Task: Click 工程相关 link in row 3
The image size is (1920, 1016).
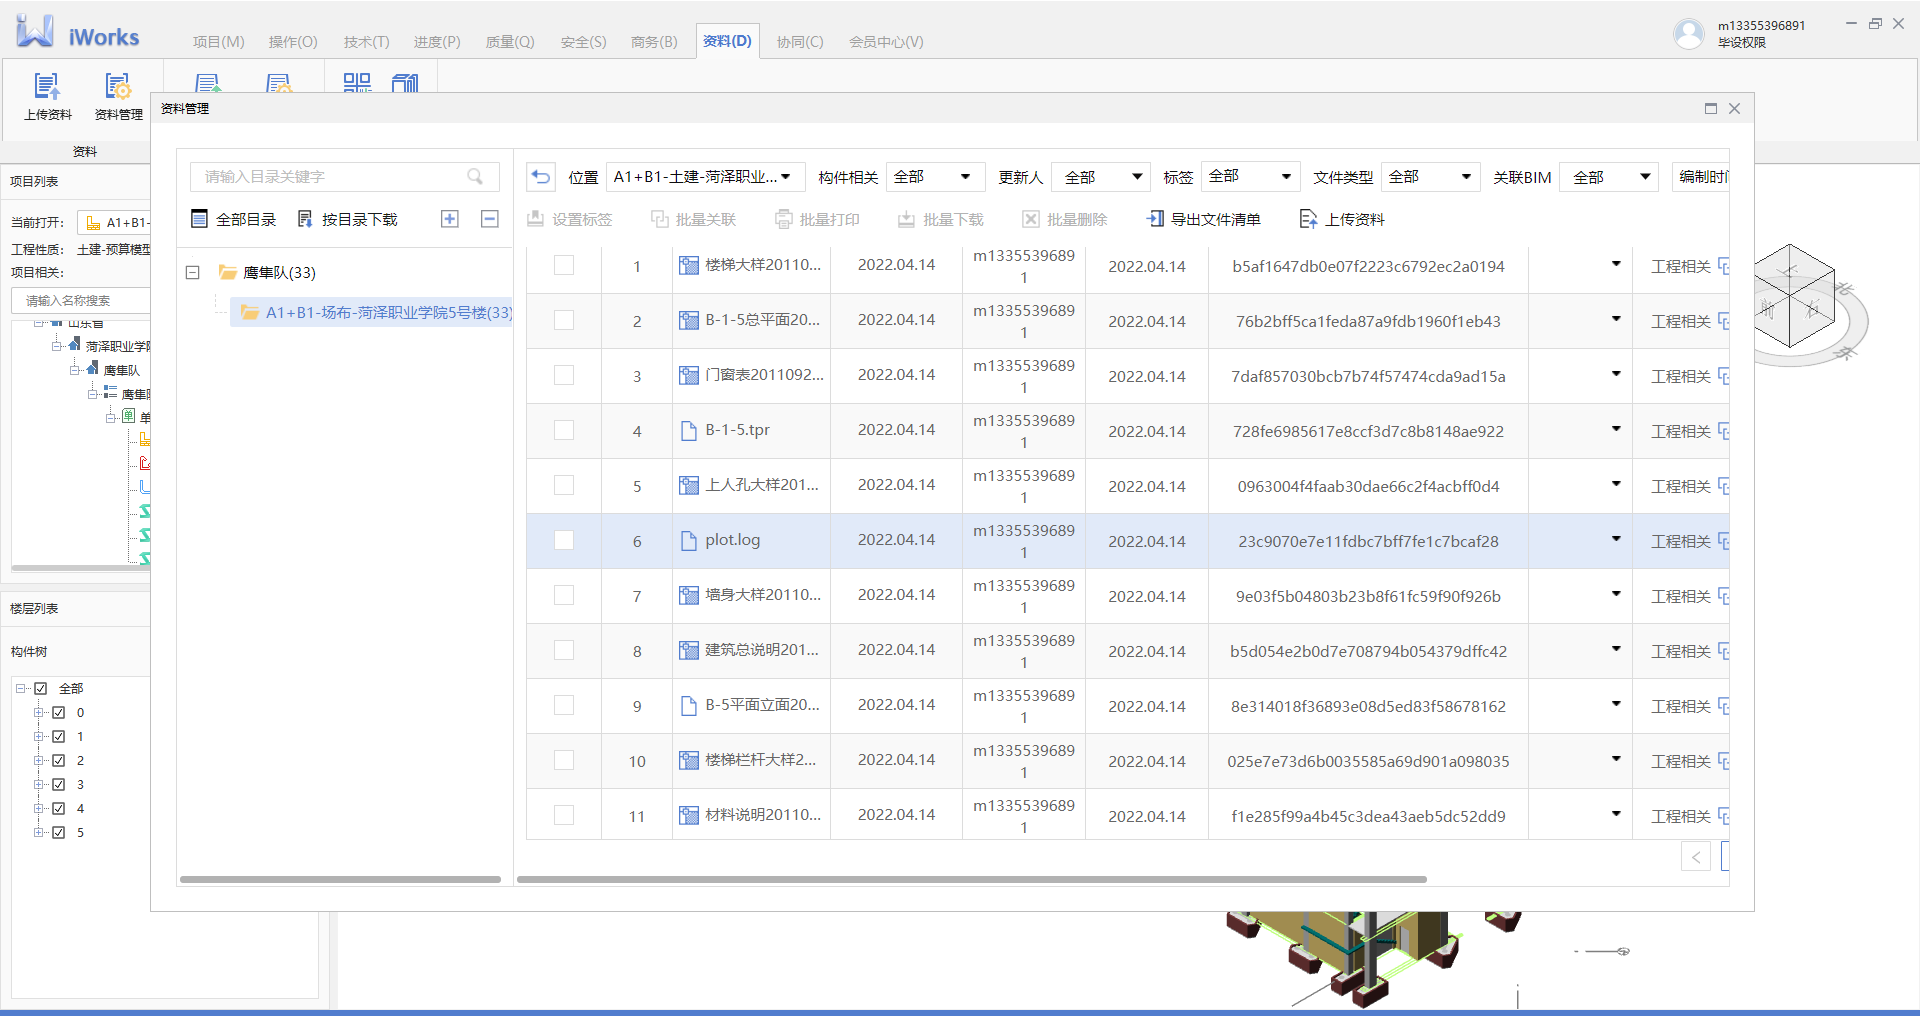Action: click(x=1681, y=376)
